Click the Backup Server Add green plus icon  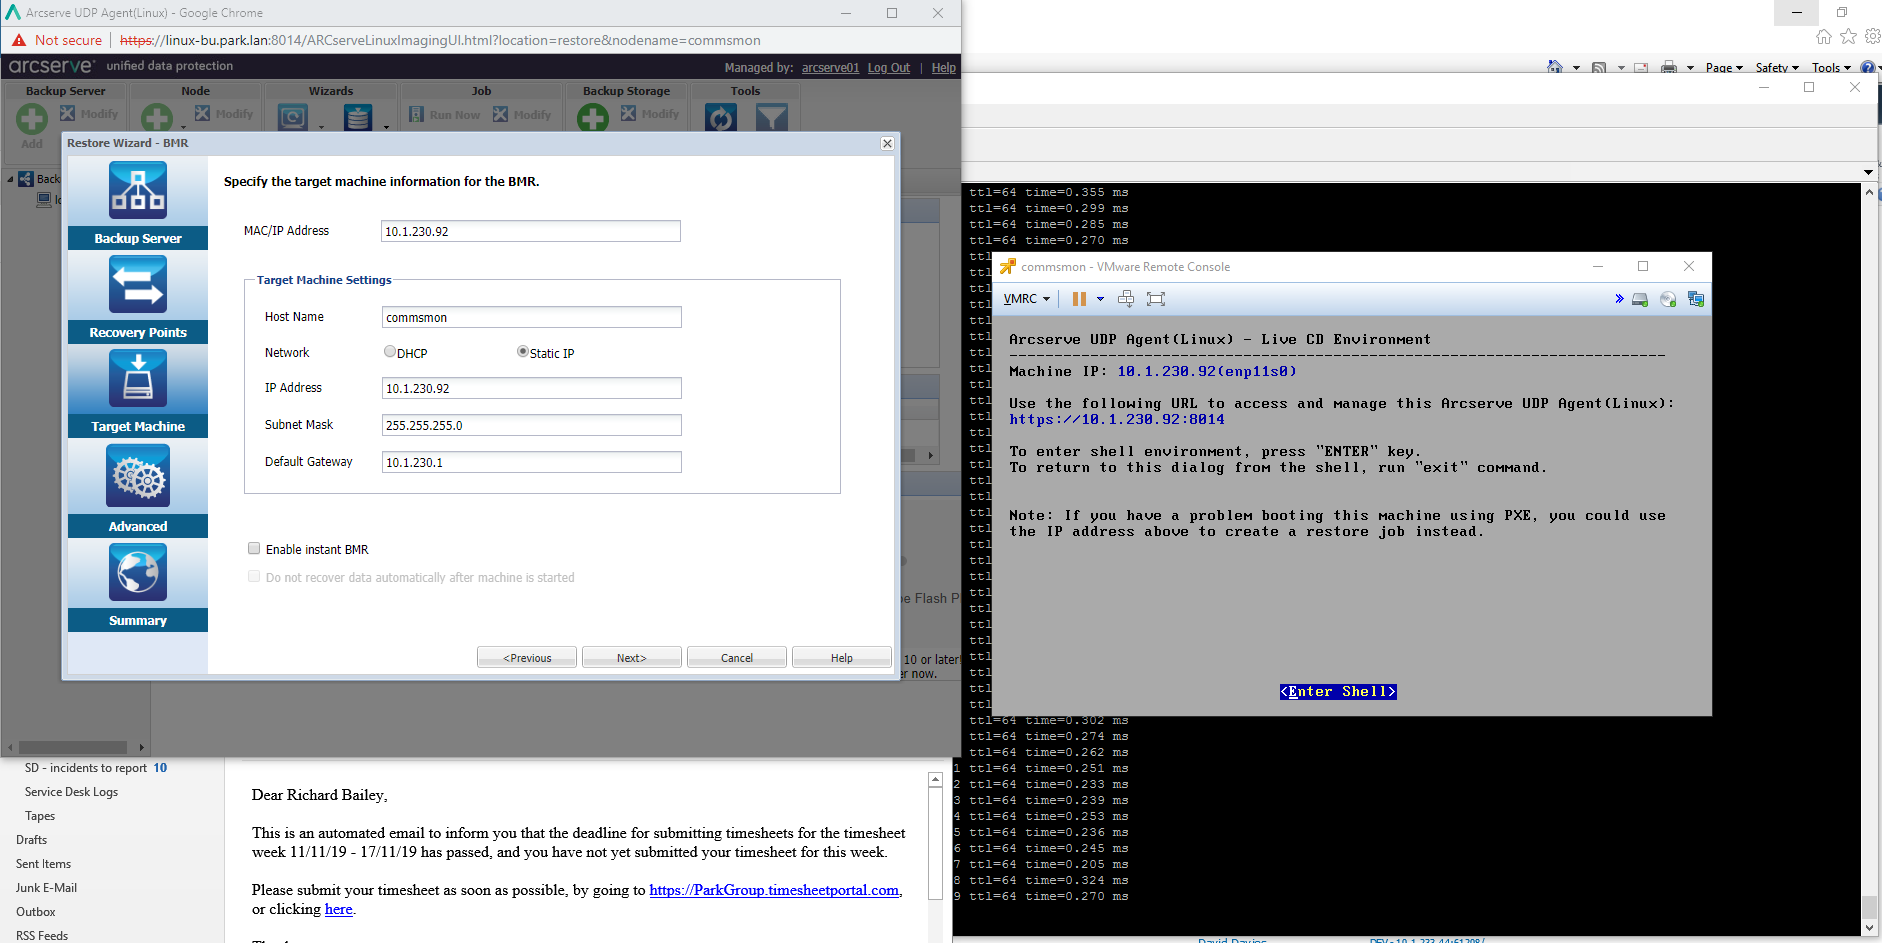coord(32,119)
